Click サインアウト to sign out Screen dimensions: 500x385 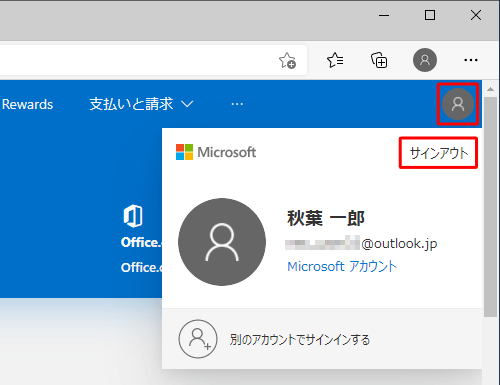click(439, 153)
